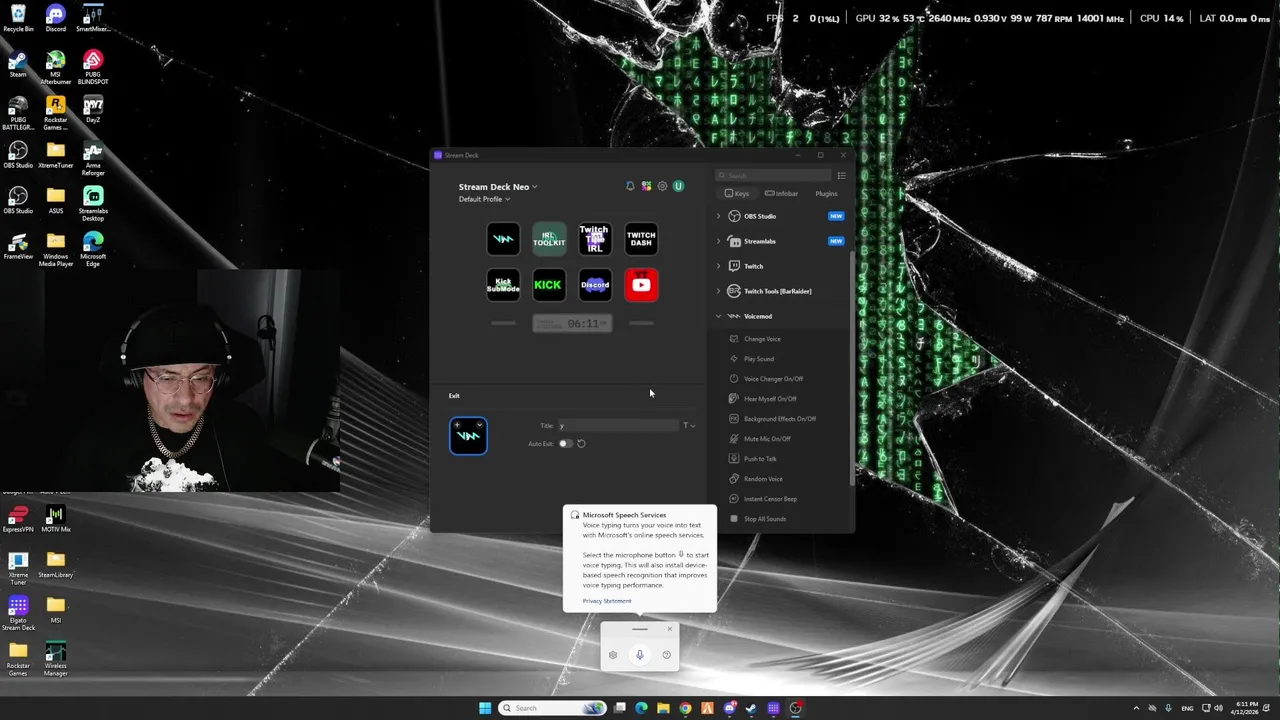Click the actions list scrollbar
Viewport: 1280px width, 720px height.
pos(852,370)
